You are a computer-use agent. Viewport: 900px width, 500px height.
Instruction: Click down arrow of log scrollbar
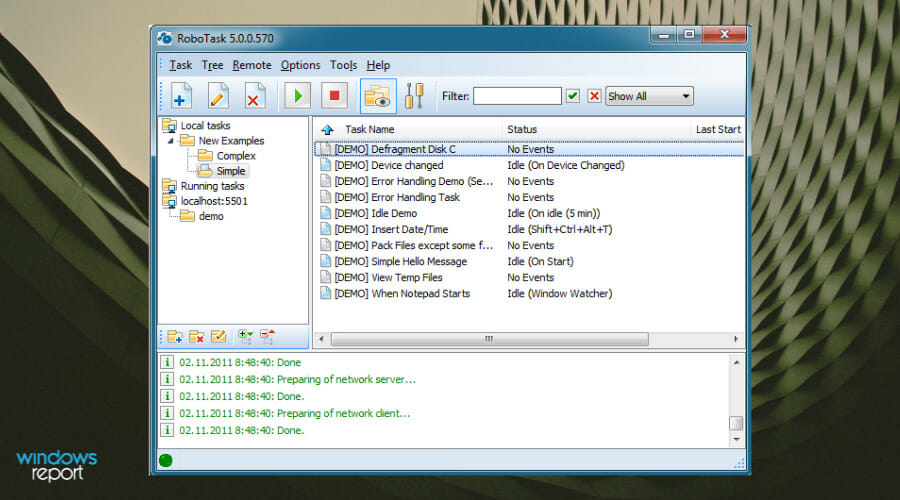pyautogui.click(x=736, y=440)
